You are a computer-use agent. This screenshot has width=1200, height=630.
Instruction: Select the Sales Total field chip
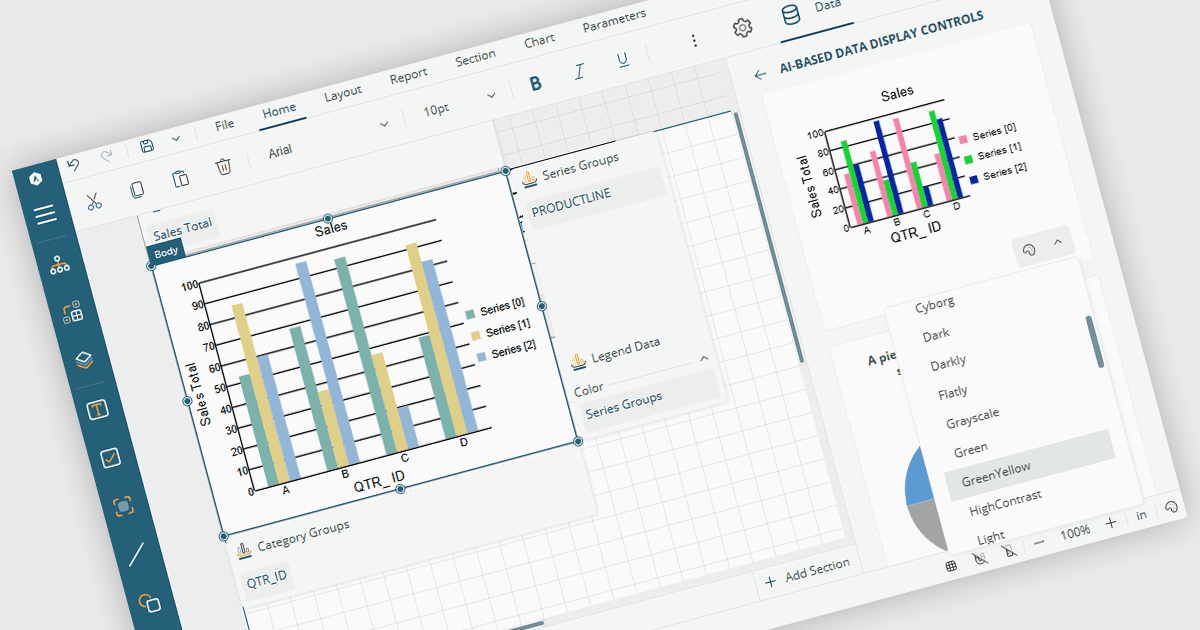click(181, 230)
